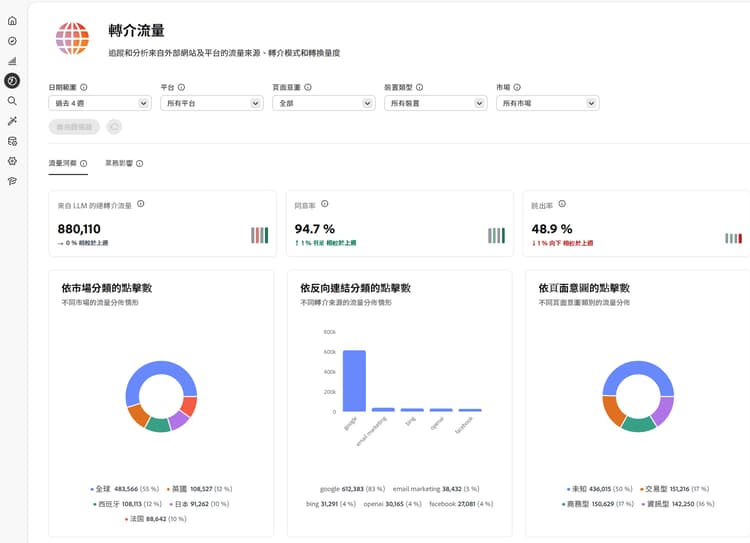Open the gear settings icon in the sidebar
This screenshot has height=543, width=750.
pyautogui.click(x=12, y=161)
